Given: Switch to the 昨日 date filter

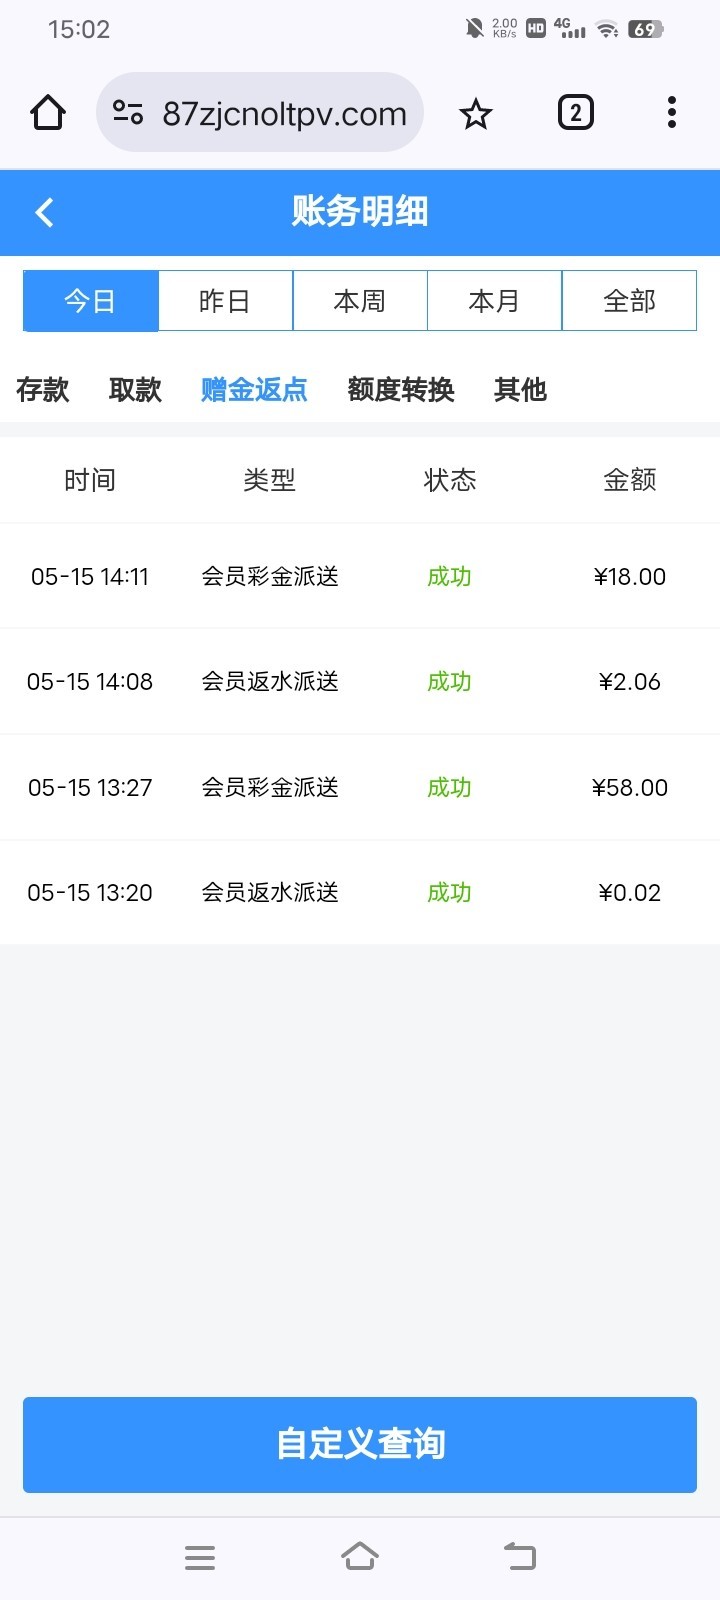Looking at the screenshot, I should (x=225, y=301).
